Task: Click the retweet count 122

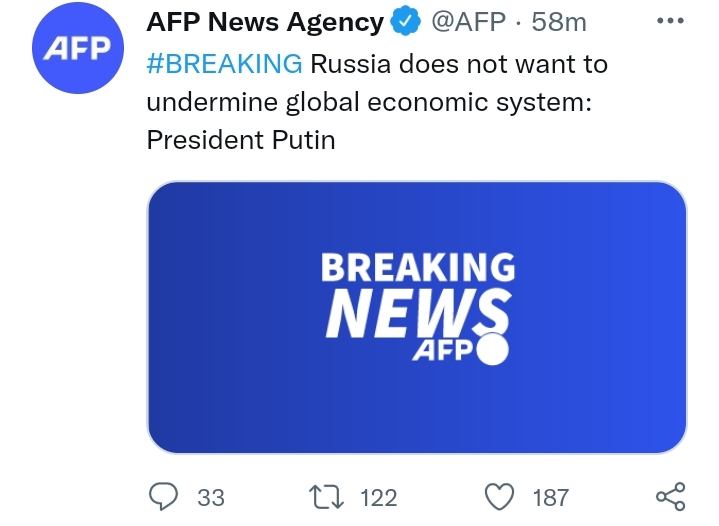Action: click(379, 497)
